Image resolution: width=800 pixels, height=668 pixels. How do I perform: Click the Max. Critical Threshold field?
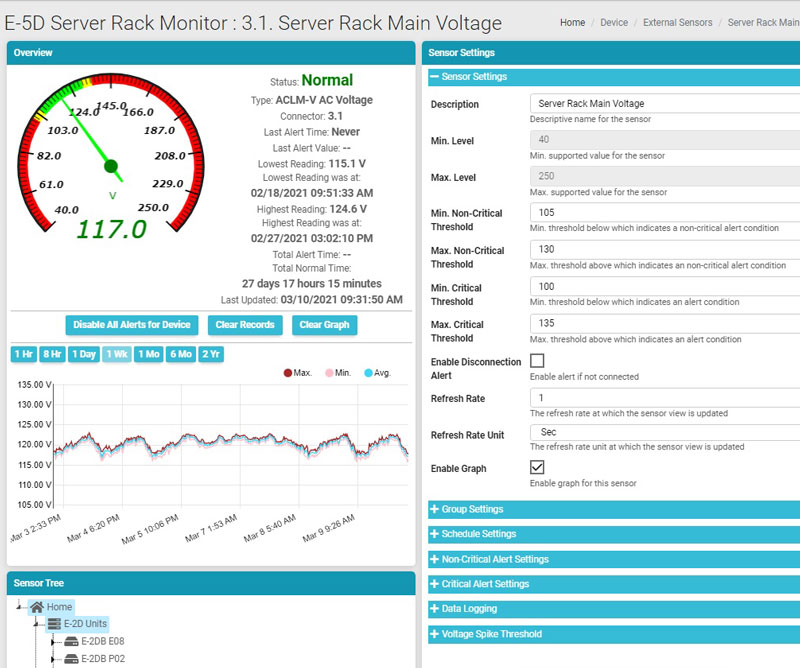tap(665, 323)
